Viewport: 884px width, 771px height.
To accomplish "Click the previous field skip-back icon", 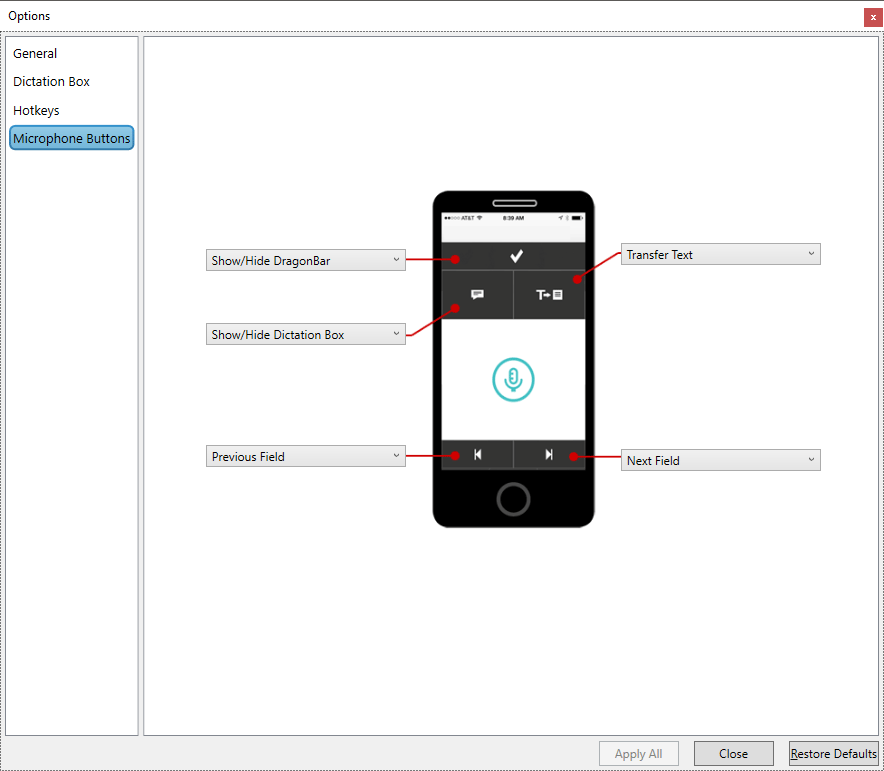I will pyautogui.click(x=478, y=455).
